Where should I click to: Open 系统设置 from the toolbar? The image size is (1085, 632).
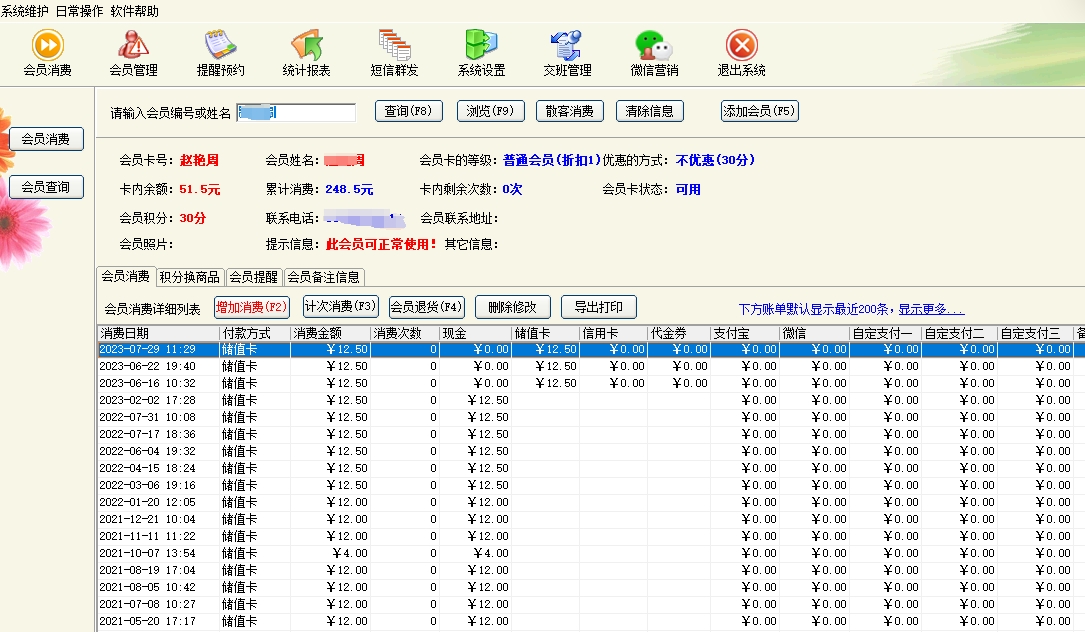[481, 46]
